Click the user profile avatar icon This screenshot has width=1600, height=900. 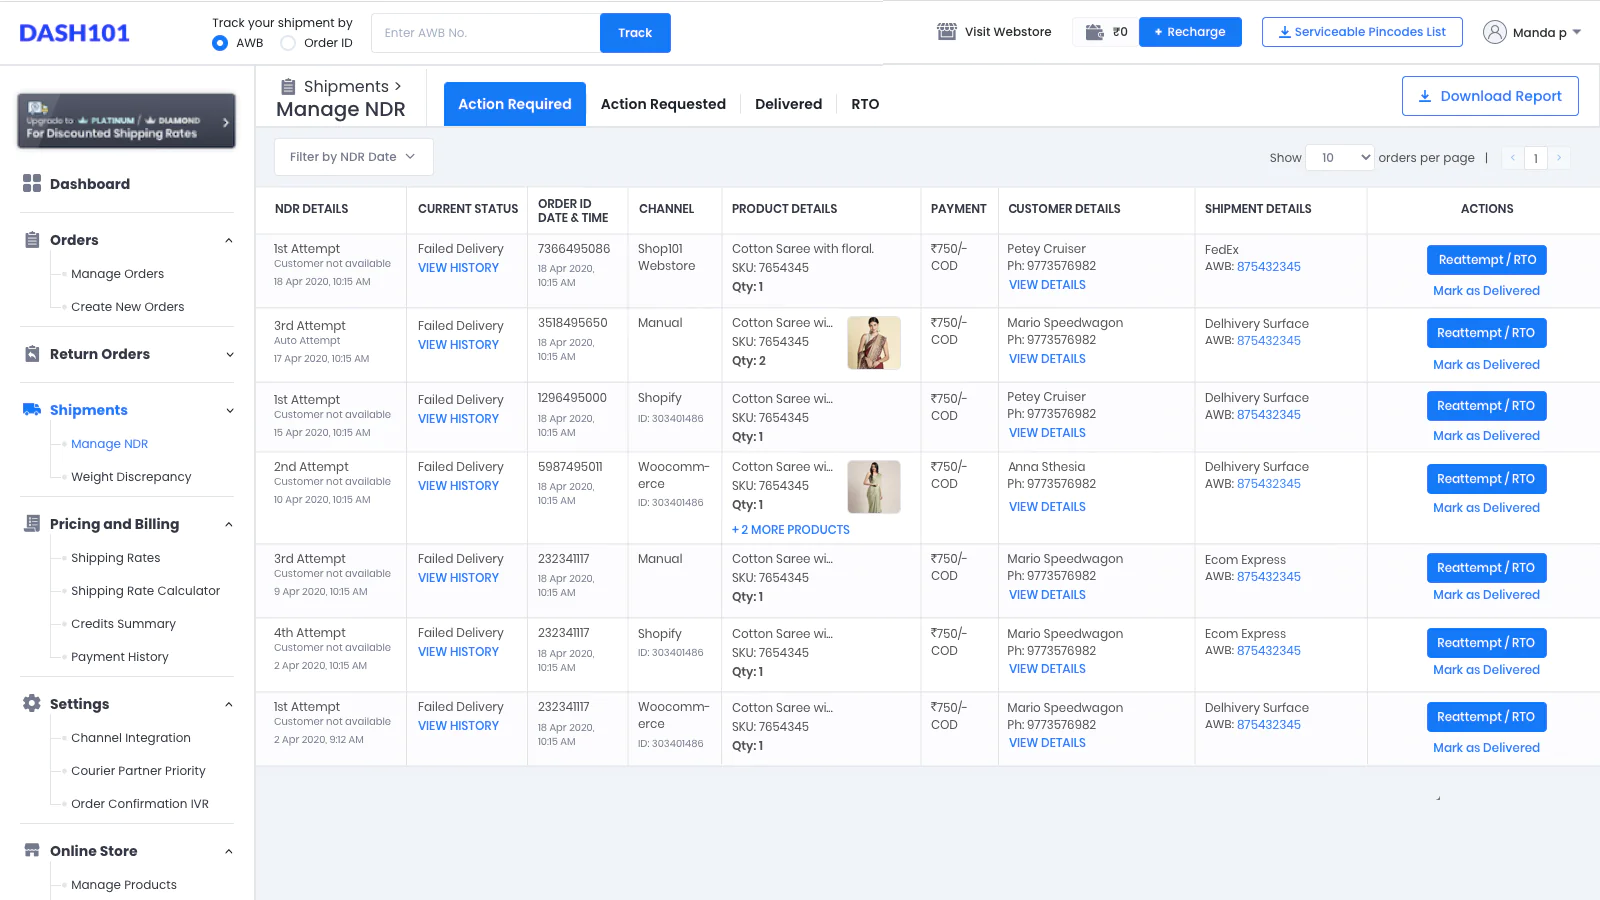(1495, 32)
